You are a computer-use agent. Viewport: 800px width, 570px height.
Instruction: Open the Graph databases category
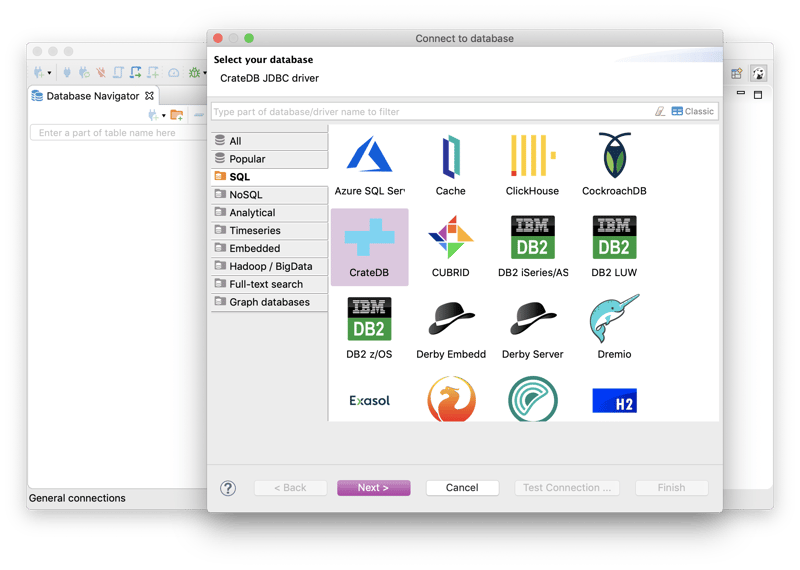[x=269, y=302]
